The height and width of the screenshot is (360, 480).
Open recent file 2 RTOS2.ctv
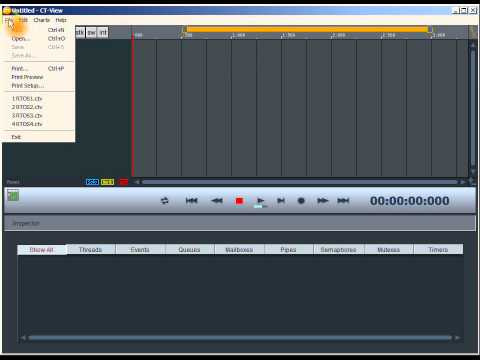[x=38, y=107]
